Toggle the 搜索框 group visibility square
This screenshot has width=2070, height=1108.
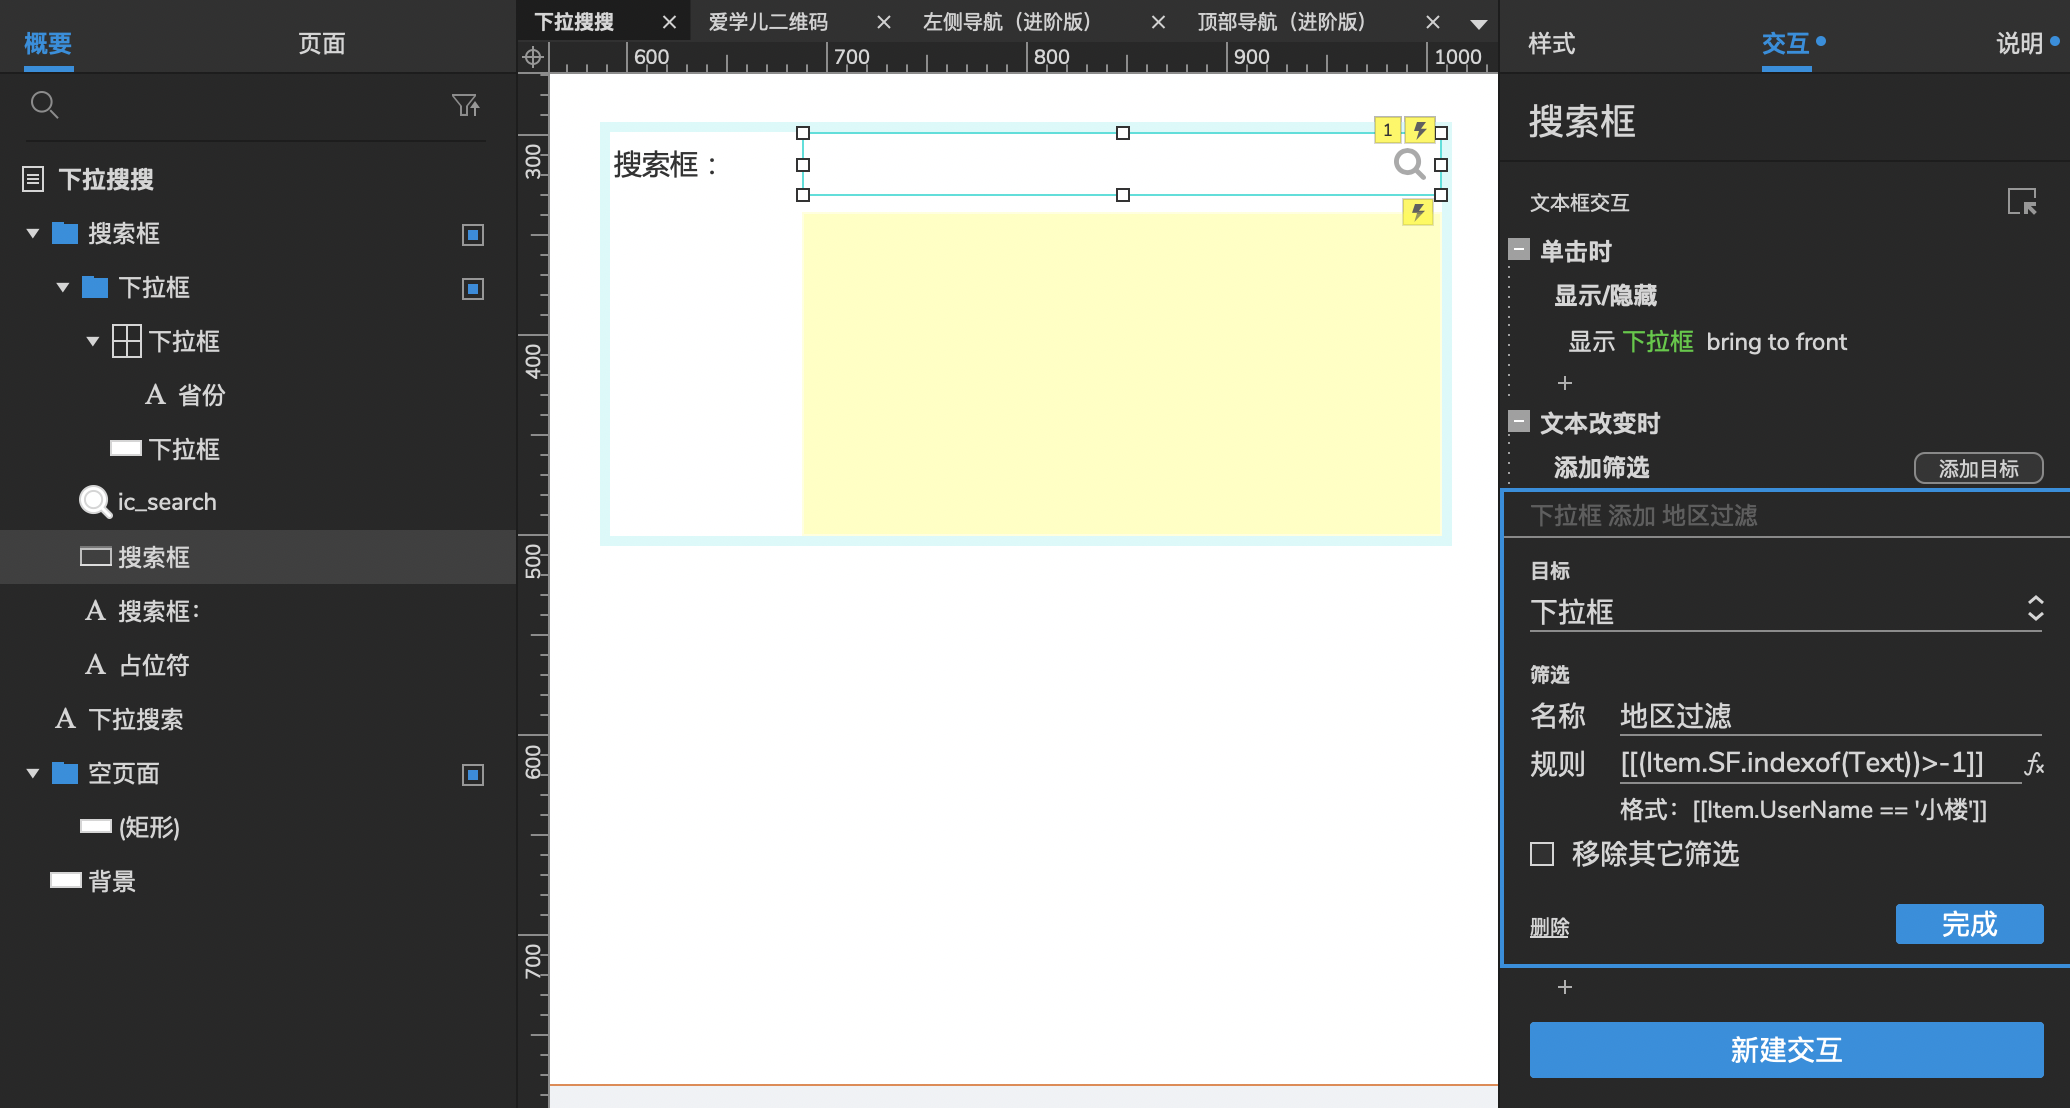pos(473,235)
